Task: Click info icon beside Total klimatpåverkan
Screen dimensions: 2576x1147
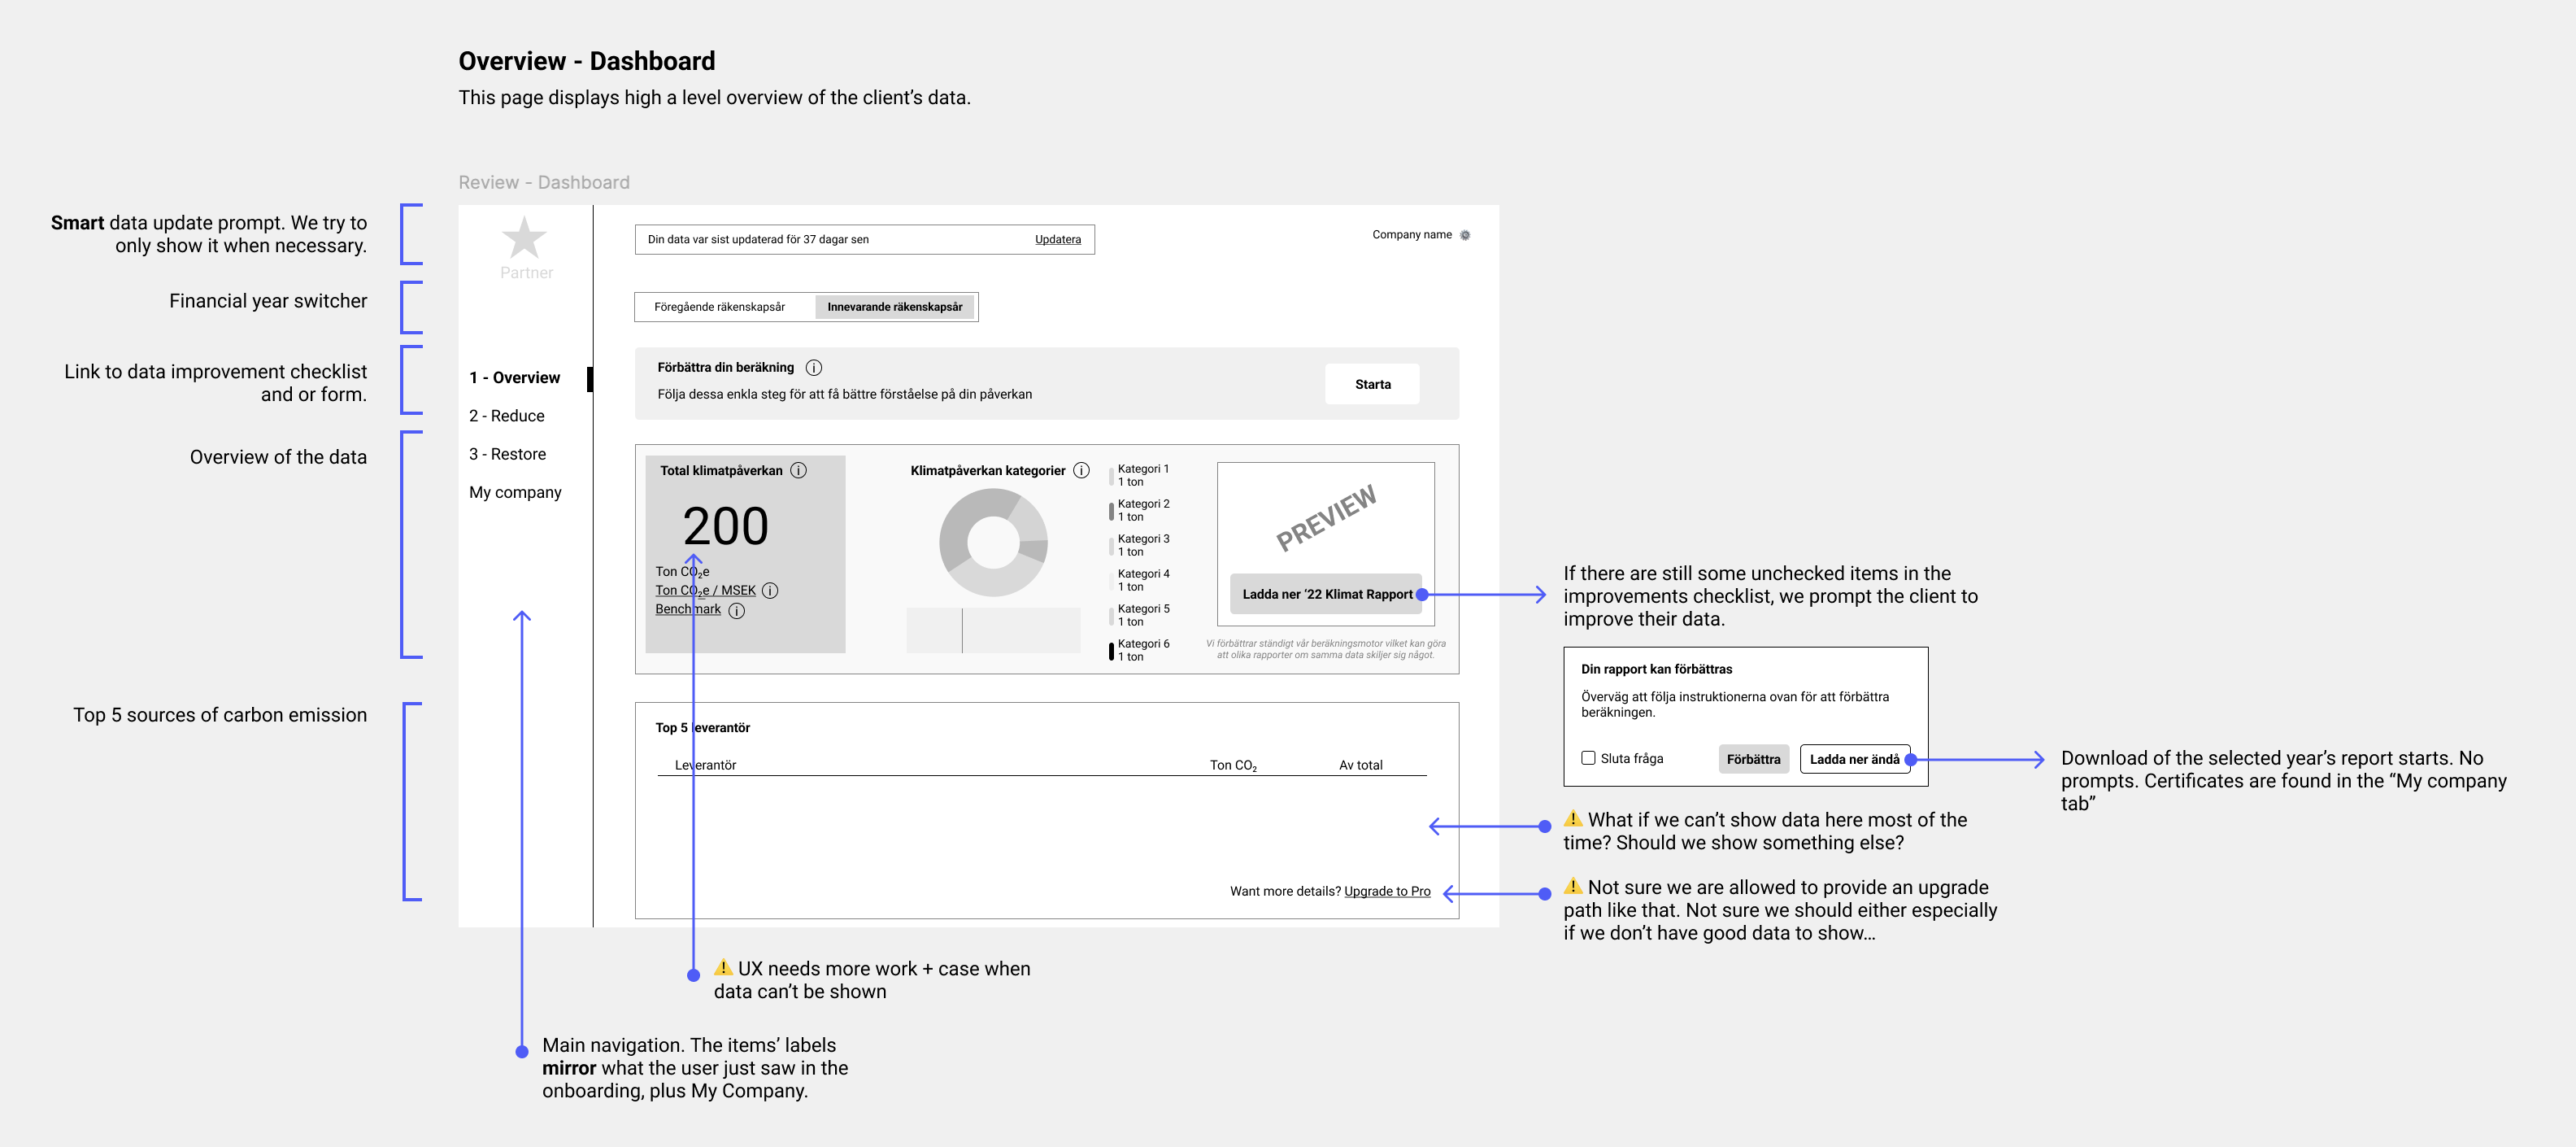Action: click(799, 470)
